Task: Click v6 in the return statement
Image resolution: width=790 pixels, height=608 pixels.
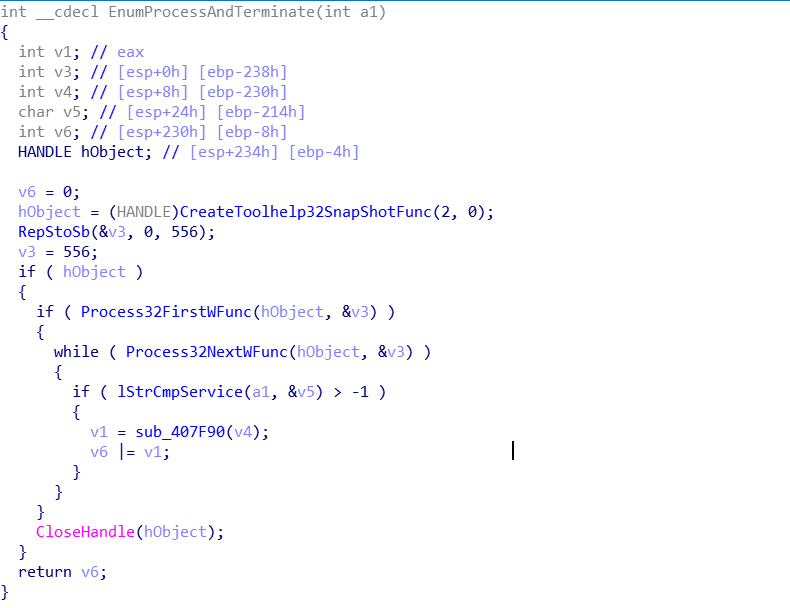Action: pyautogui.click(x=90, y=572)
